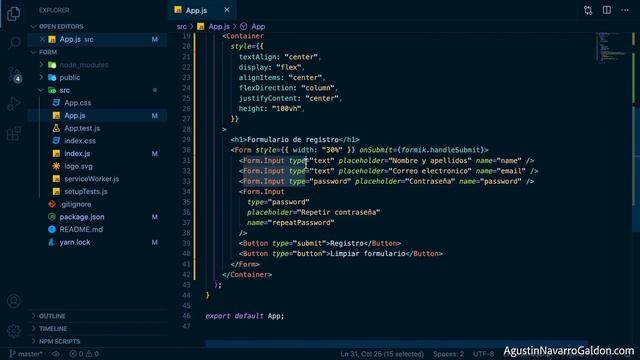Expand the NPM Scripts panel
This screenshot has height=360, width=640.
click(98, 341)
